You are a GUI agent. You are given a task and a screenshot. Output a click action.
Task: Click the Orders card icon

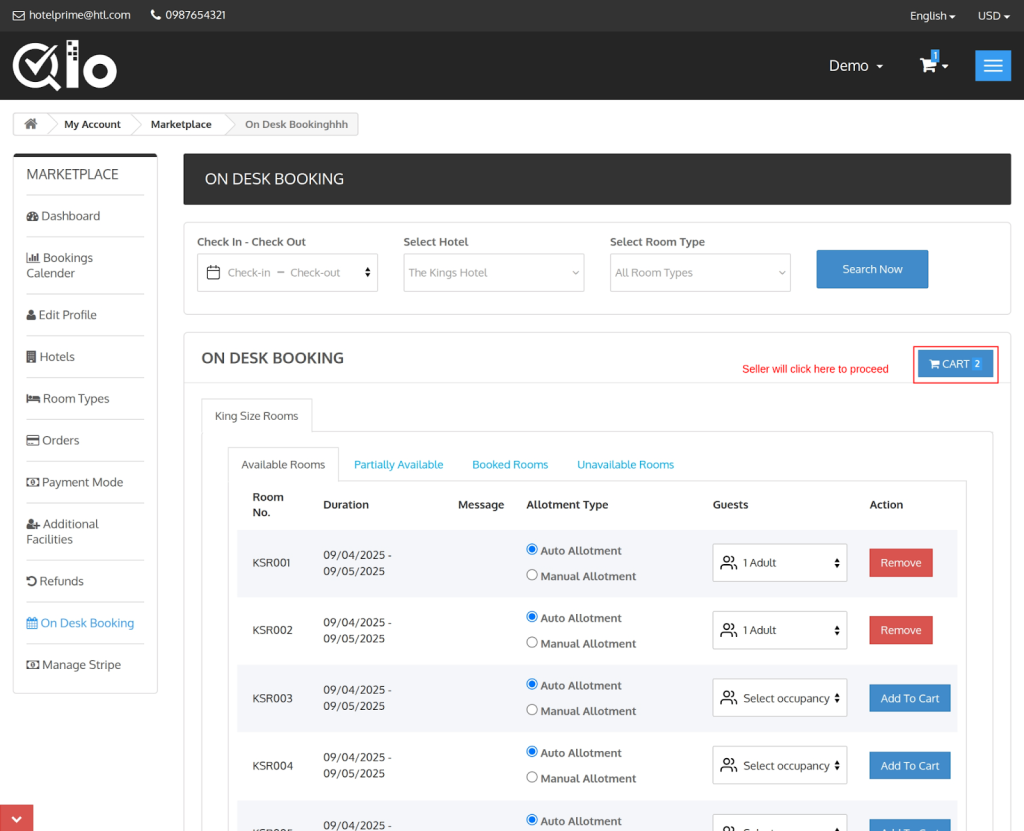pyautogui.click(x=33, y=440)
